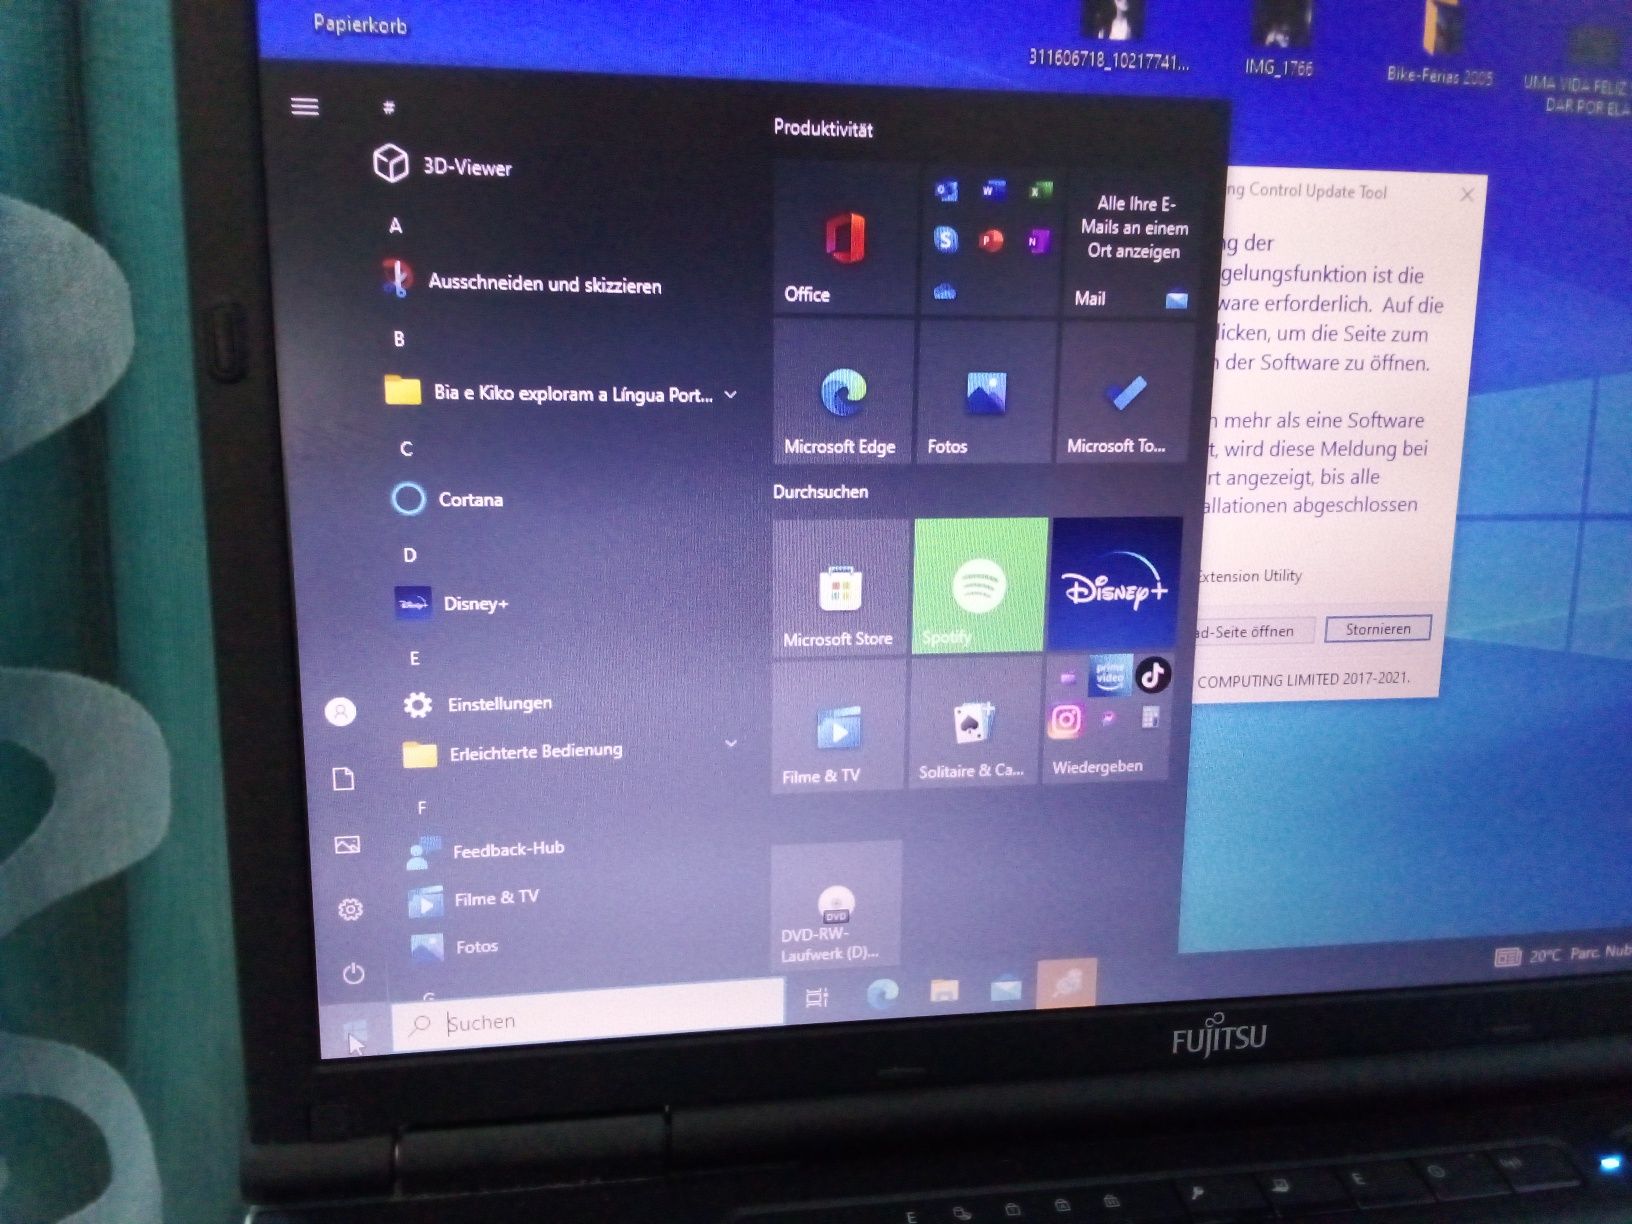Open Mail from the taskbar
This screenshot has width=1632, height=1224.
click(1006, 988)
